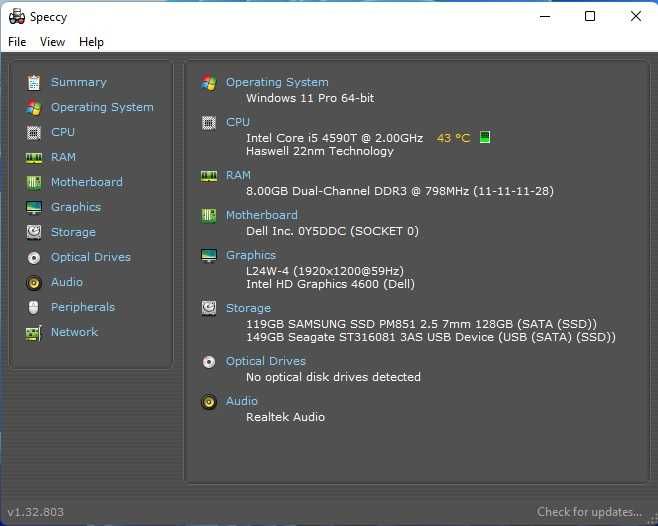Viewport: 658px width, 526px height.
Task: Click the Audio speaker icon in sidebar
Action: (x=34, y=283)
